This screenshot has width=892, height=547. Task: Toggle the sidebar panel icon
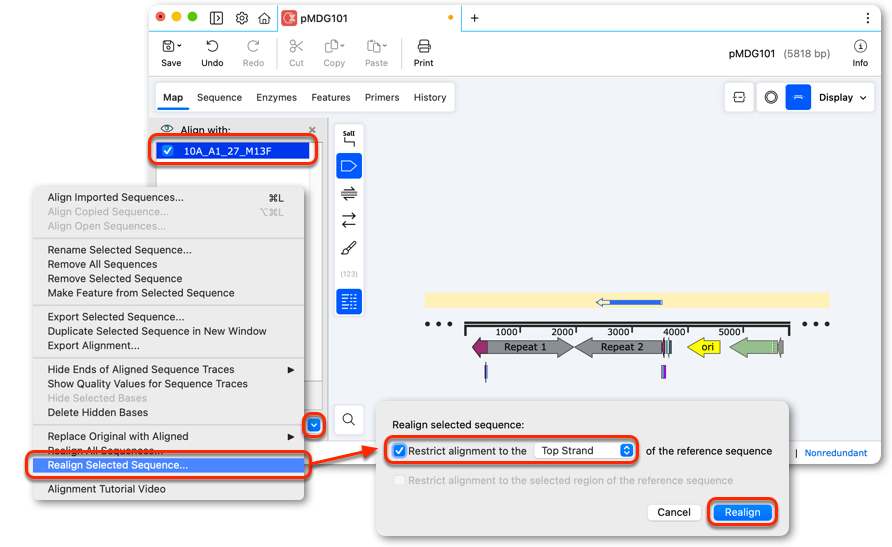tap(216, 18)
